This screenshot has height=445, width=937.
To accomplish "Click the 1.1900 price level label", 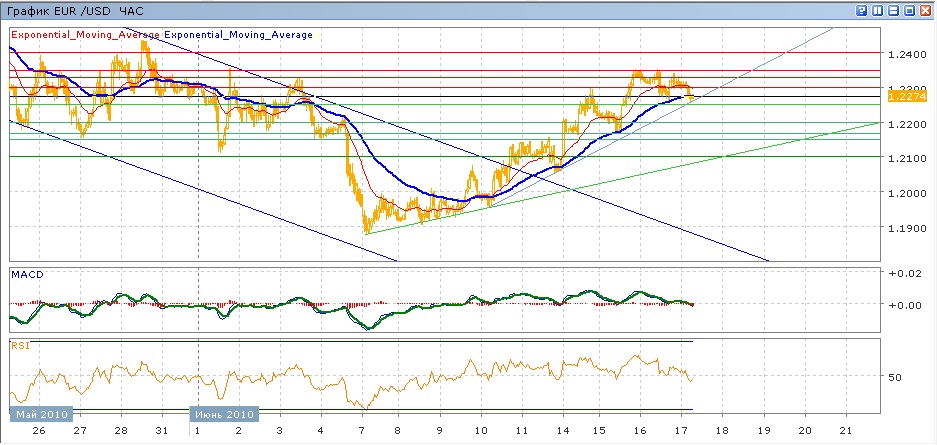I will [906, 228].
